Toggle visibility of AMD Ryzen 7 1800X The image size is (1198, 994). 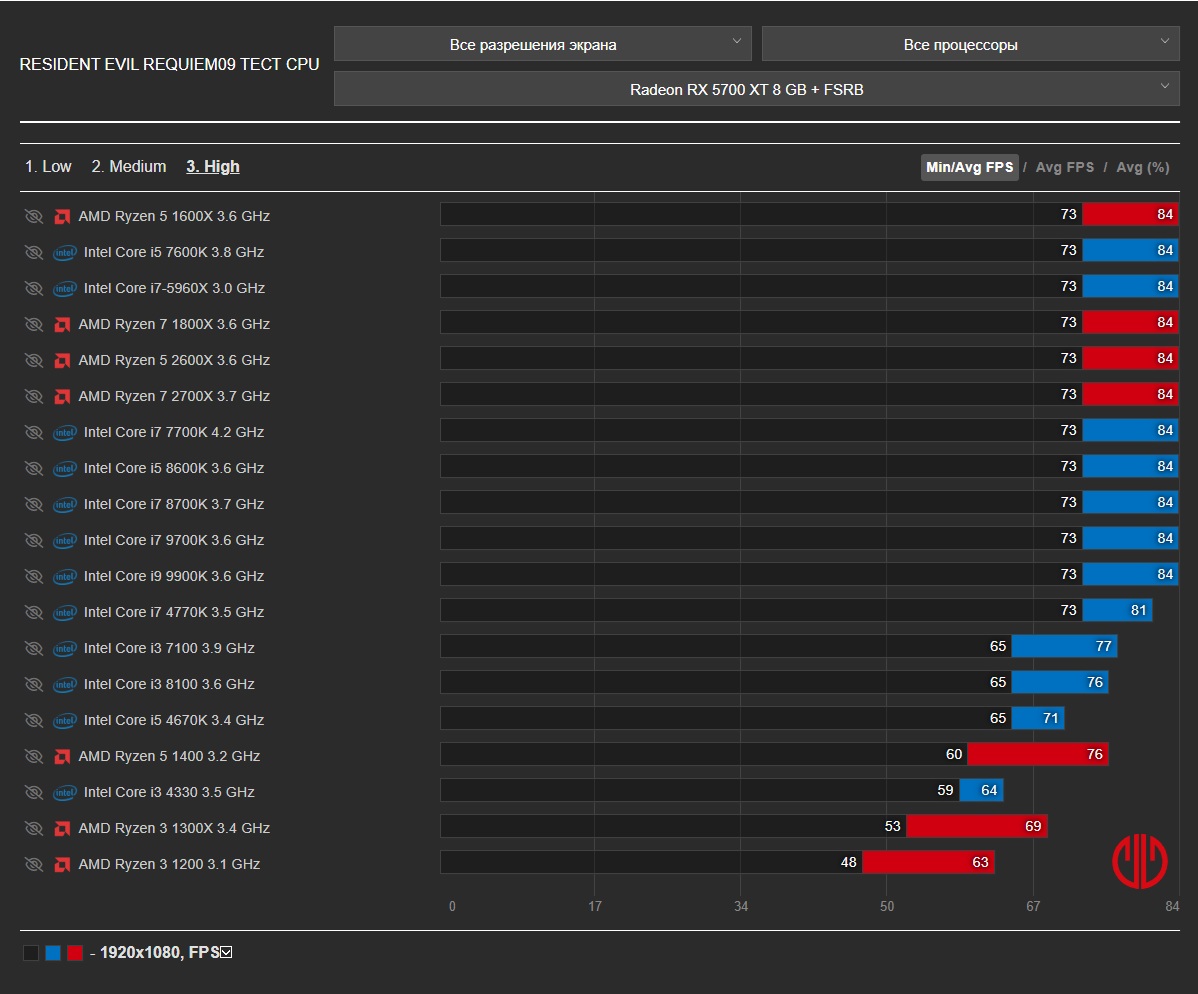click(34, 324)
